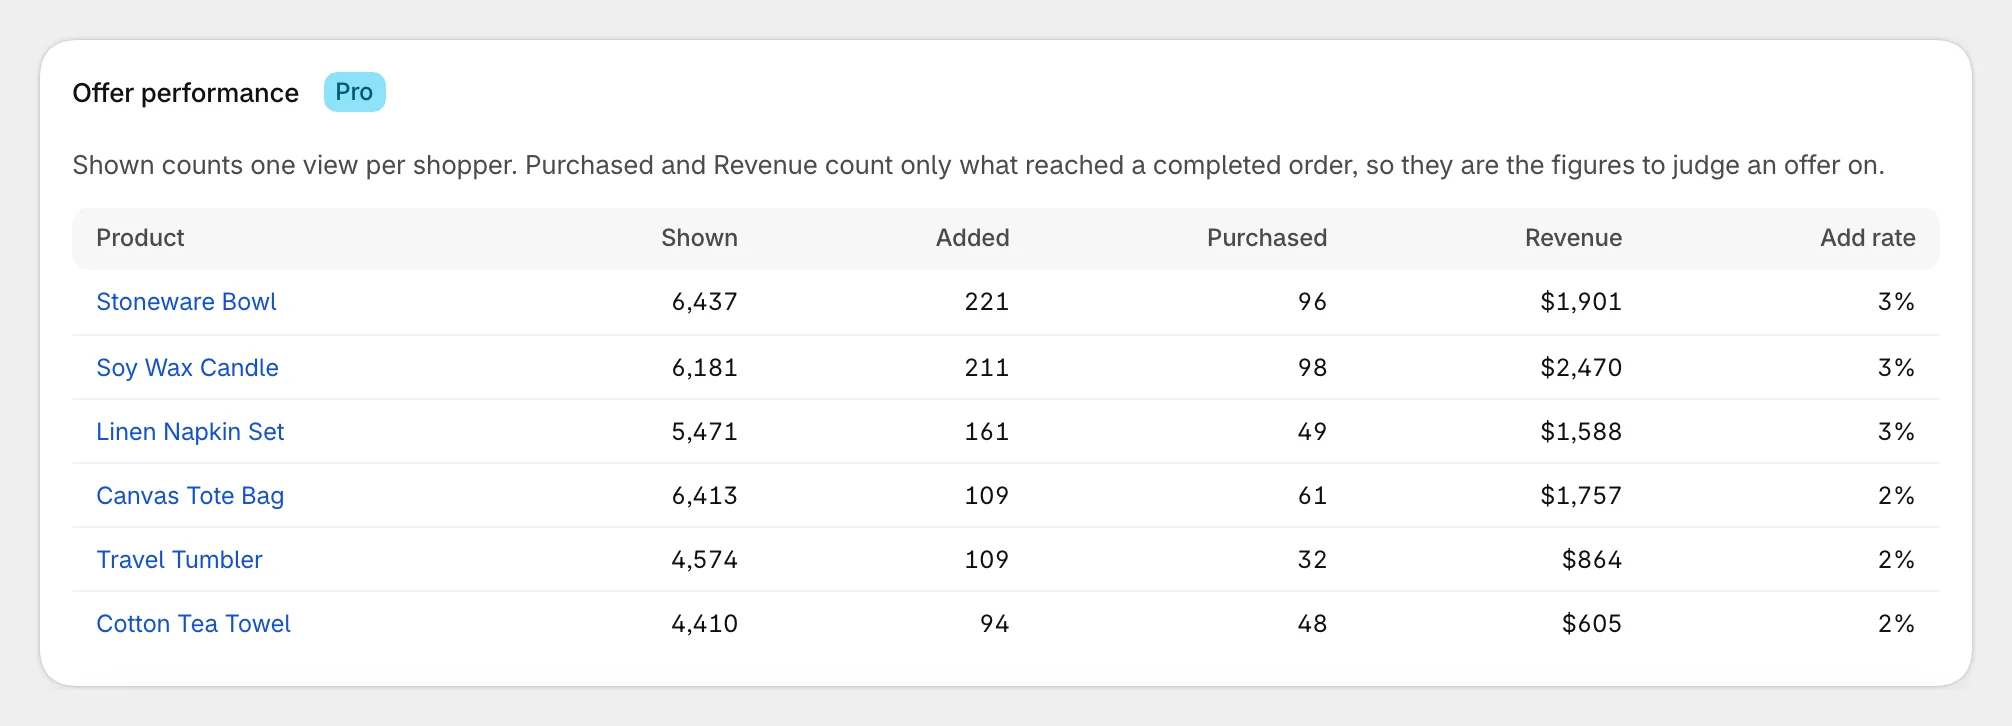Click Purchased count 49 for Linen Napkin Set
Screen dimensions: 2012x726
[x=1312, y=432]
